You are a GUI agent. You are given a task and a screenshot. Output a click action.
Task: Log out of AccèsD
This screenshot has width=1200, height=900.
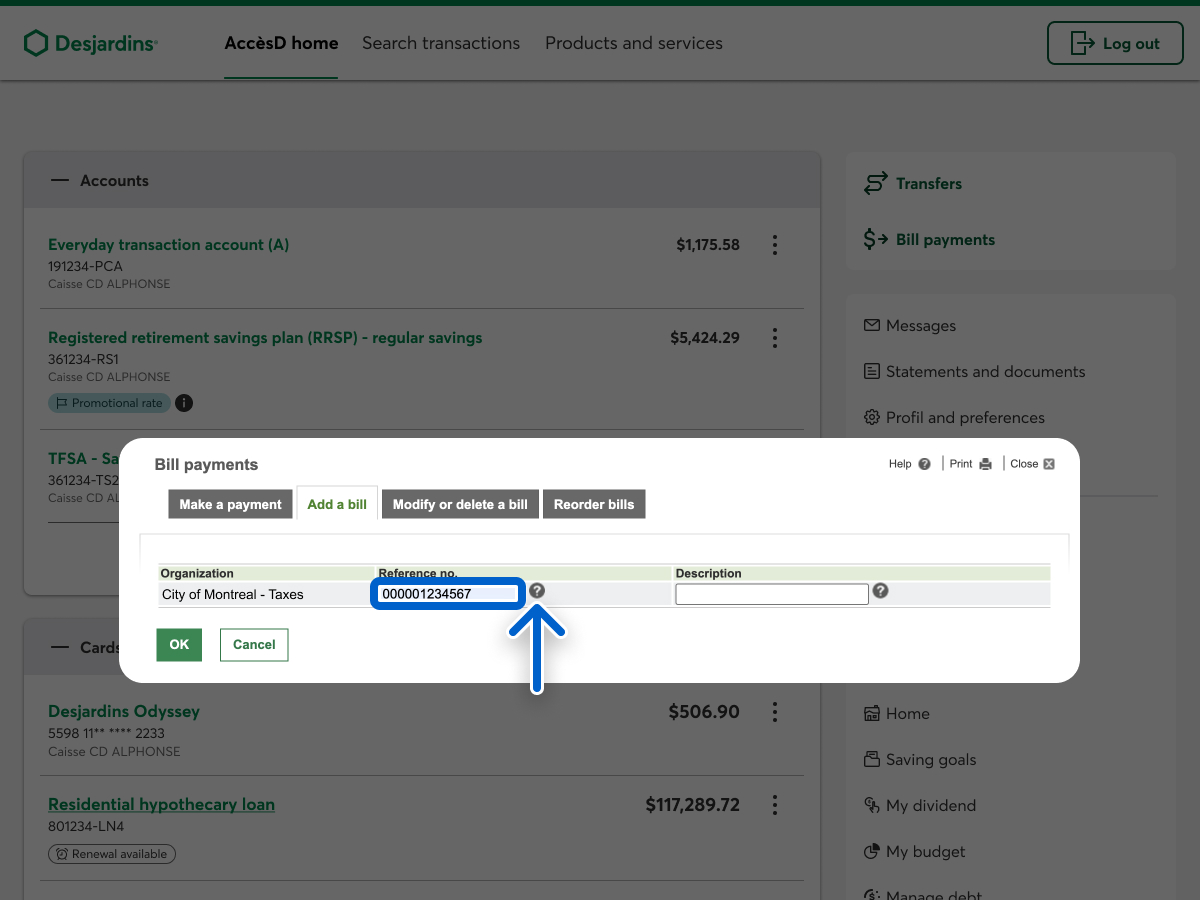(1115, 44)
